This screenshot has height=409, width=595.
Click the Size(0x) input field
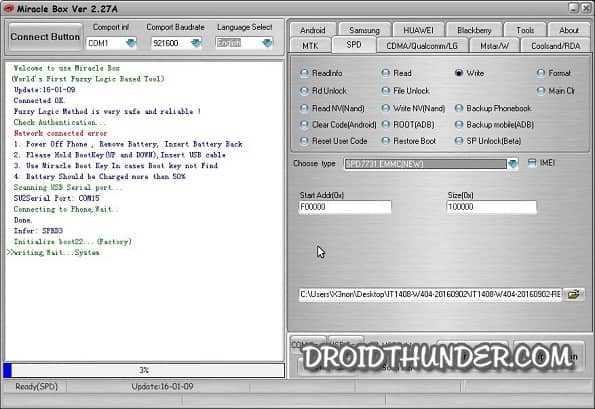492,207
